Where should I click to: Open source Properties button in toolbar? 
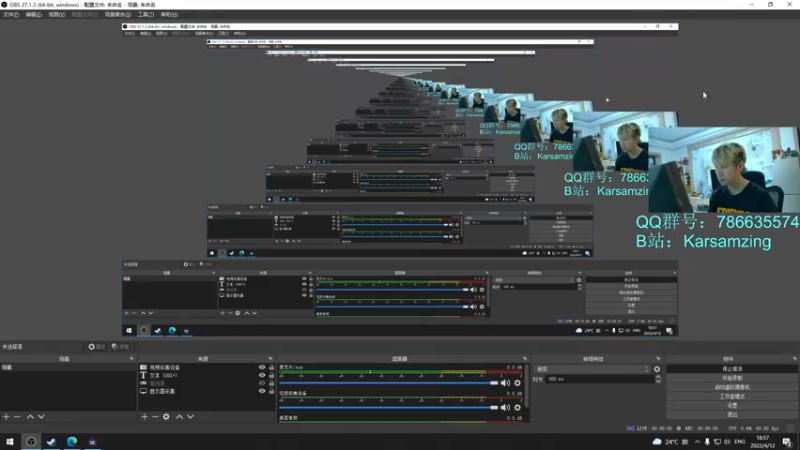(x=96, y=347)
